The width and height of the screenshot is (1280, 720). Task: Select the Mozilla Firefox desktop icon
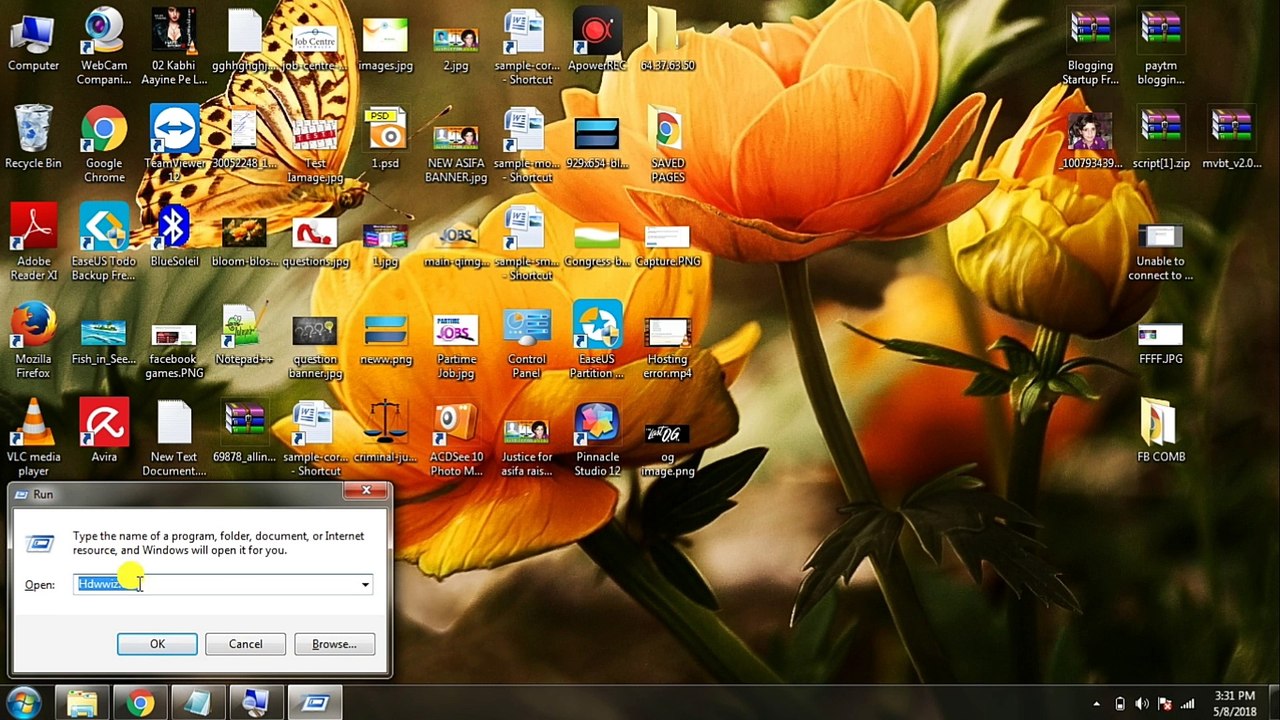[x=33, y=340]
